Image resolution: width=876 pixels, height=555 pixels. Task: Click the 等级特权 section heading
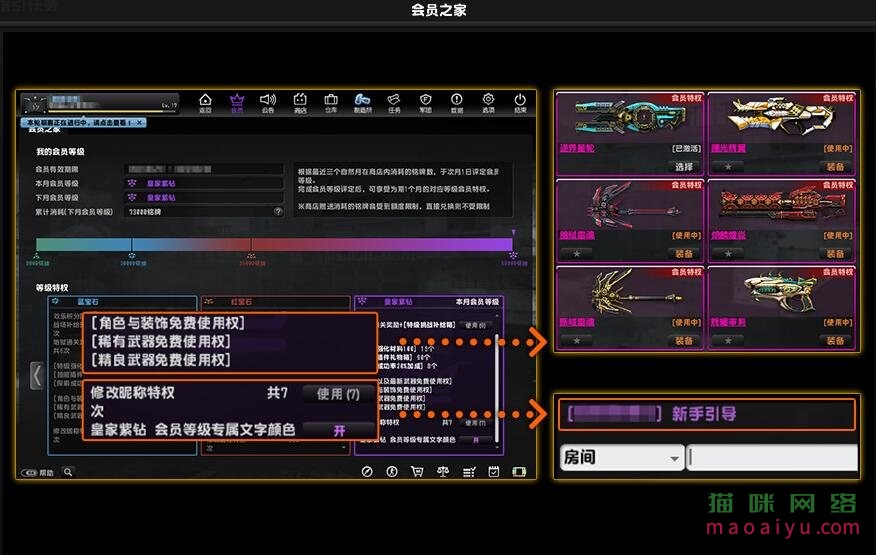[52, 287]
